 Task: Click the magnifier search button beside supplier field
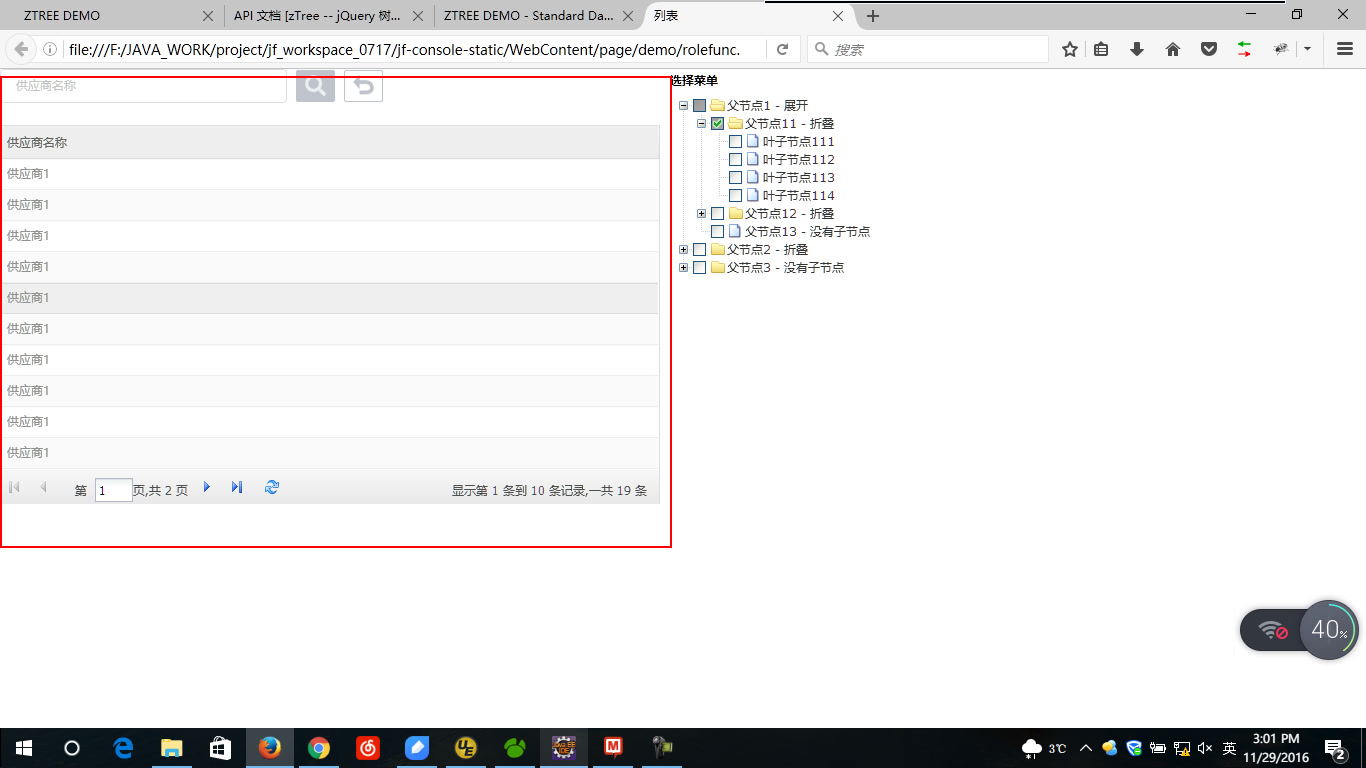315,86
